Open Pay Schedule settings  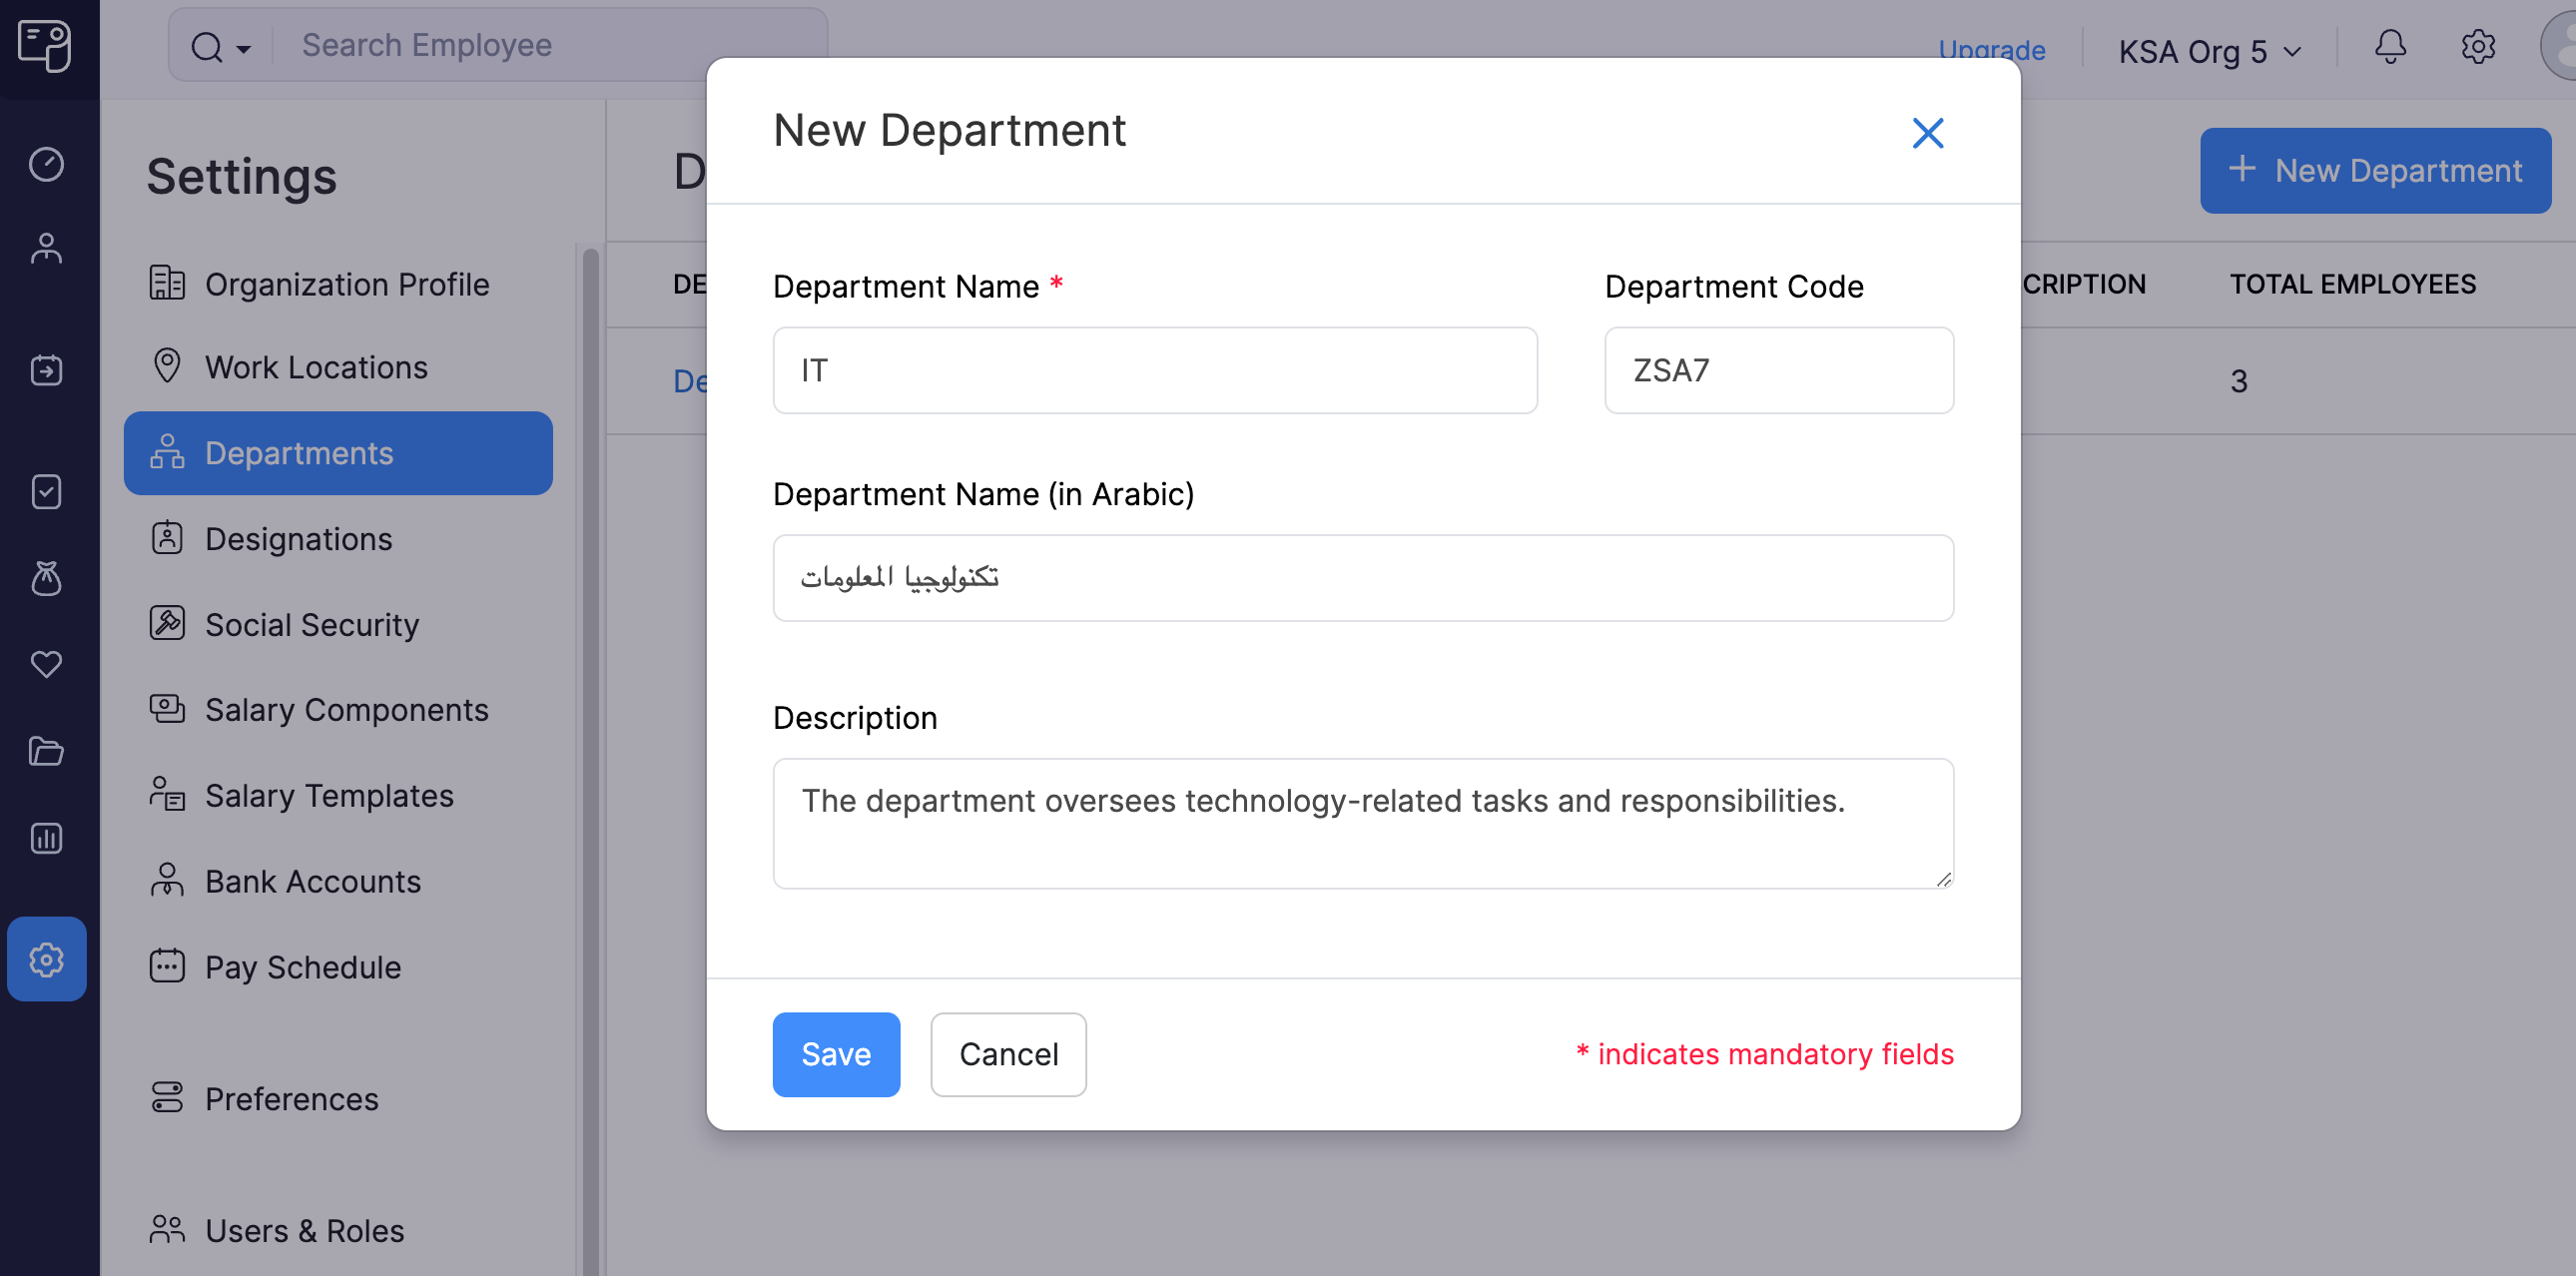pos(338,968)
